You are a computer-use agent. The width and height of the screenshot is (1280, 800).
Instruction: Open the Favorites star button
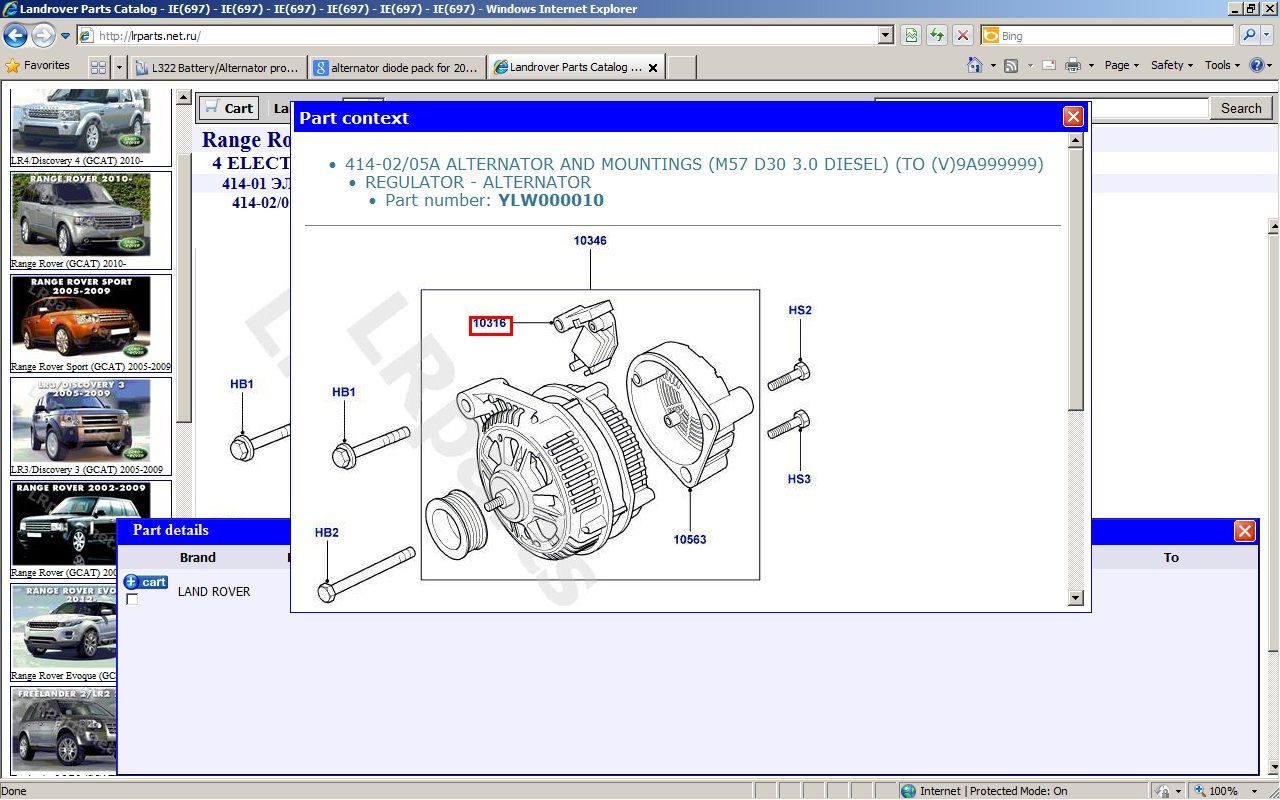(x=38, y=66)
